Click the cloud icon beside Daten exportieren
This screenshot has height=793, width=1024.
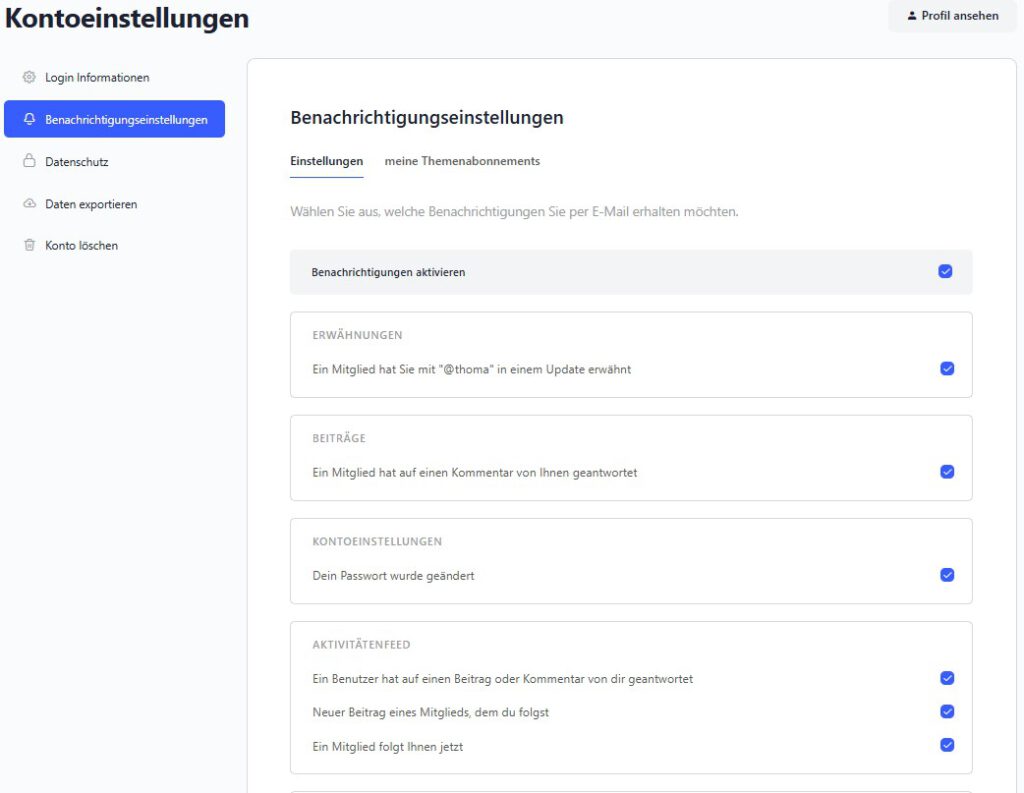point(29,204)
